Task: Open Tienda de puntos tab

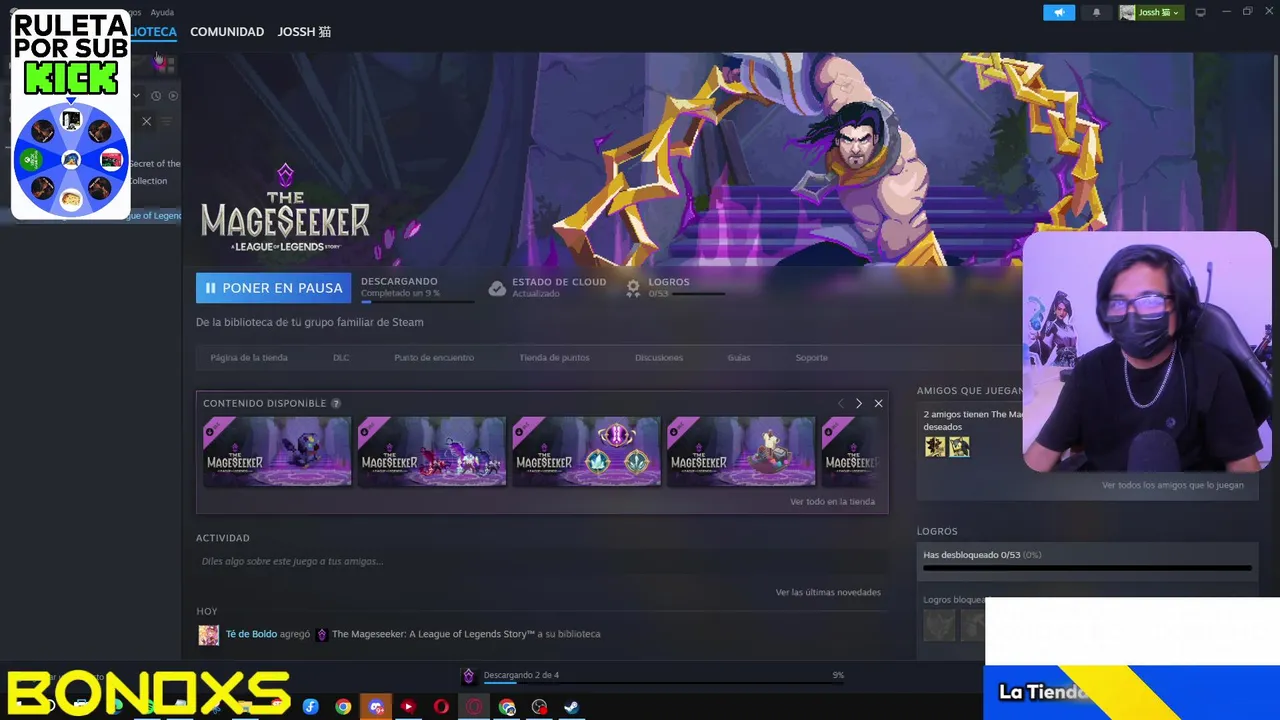Action: pyautogui.click(x=554, y=357)
